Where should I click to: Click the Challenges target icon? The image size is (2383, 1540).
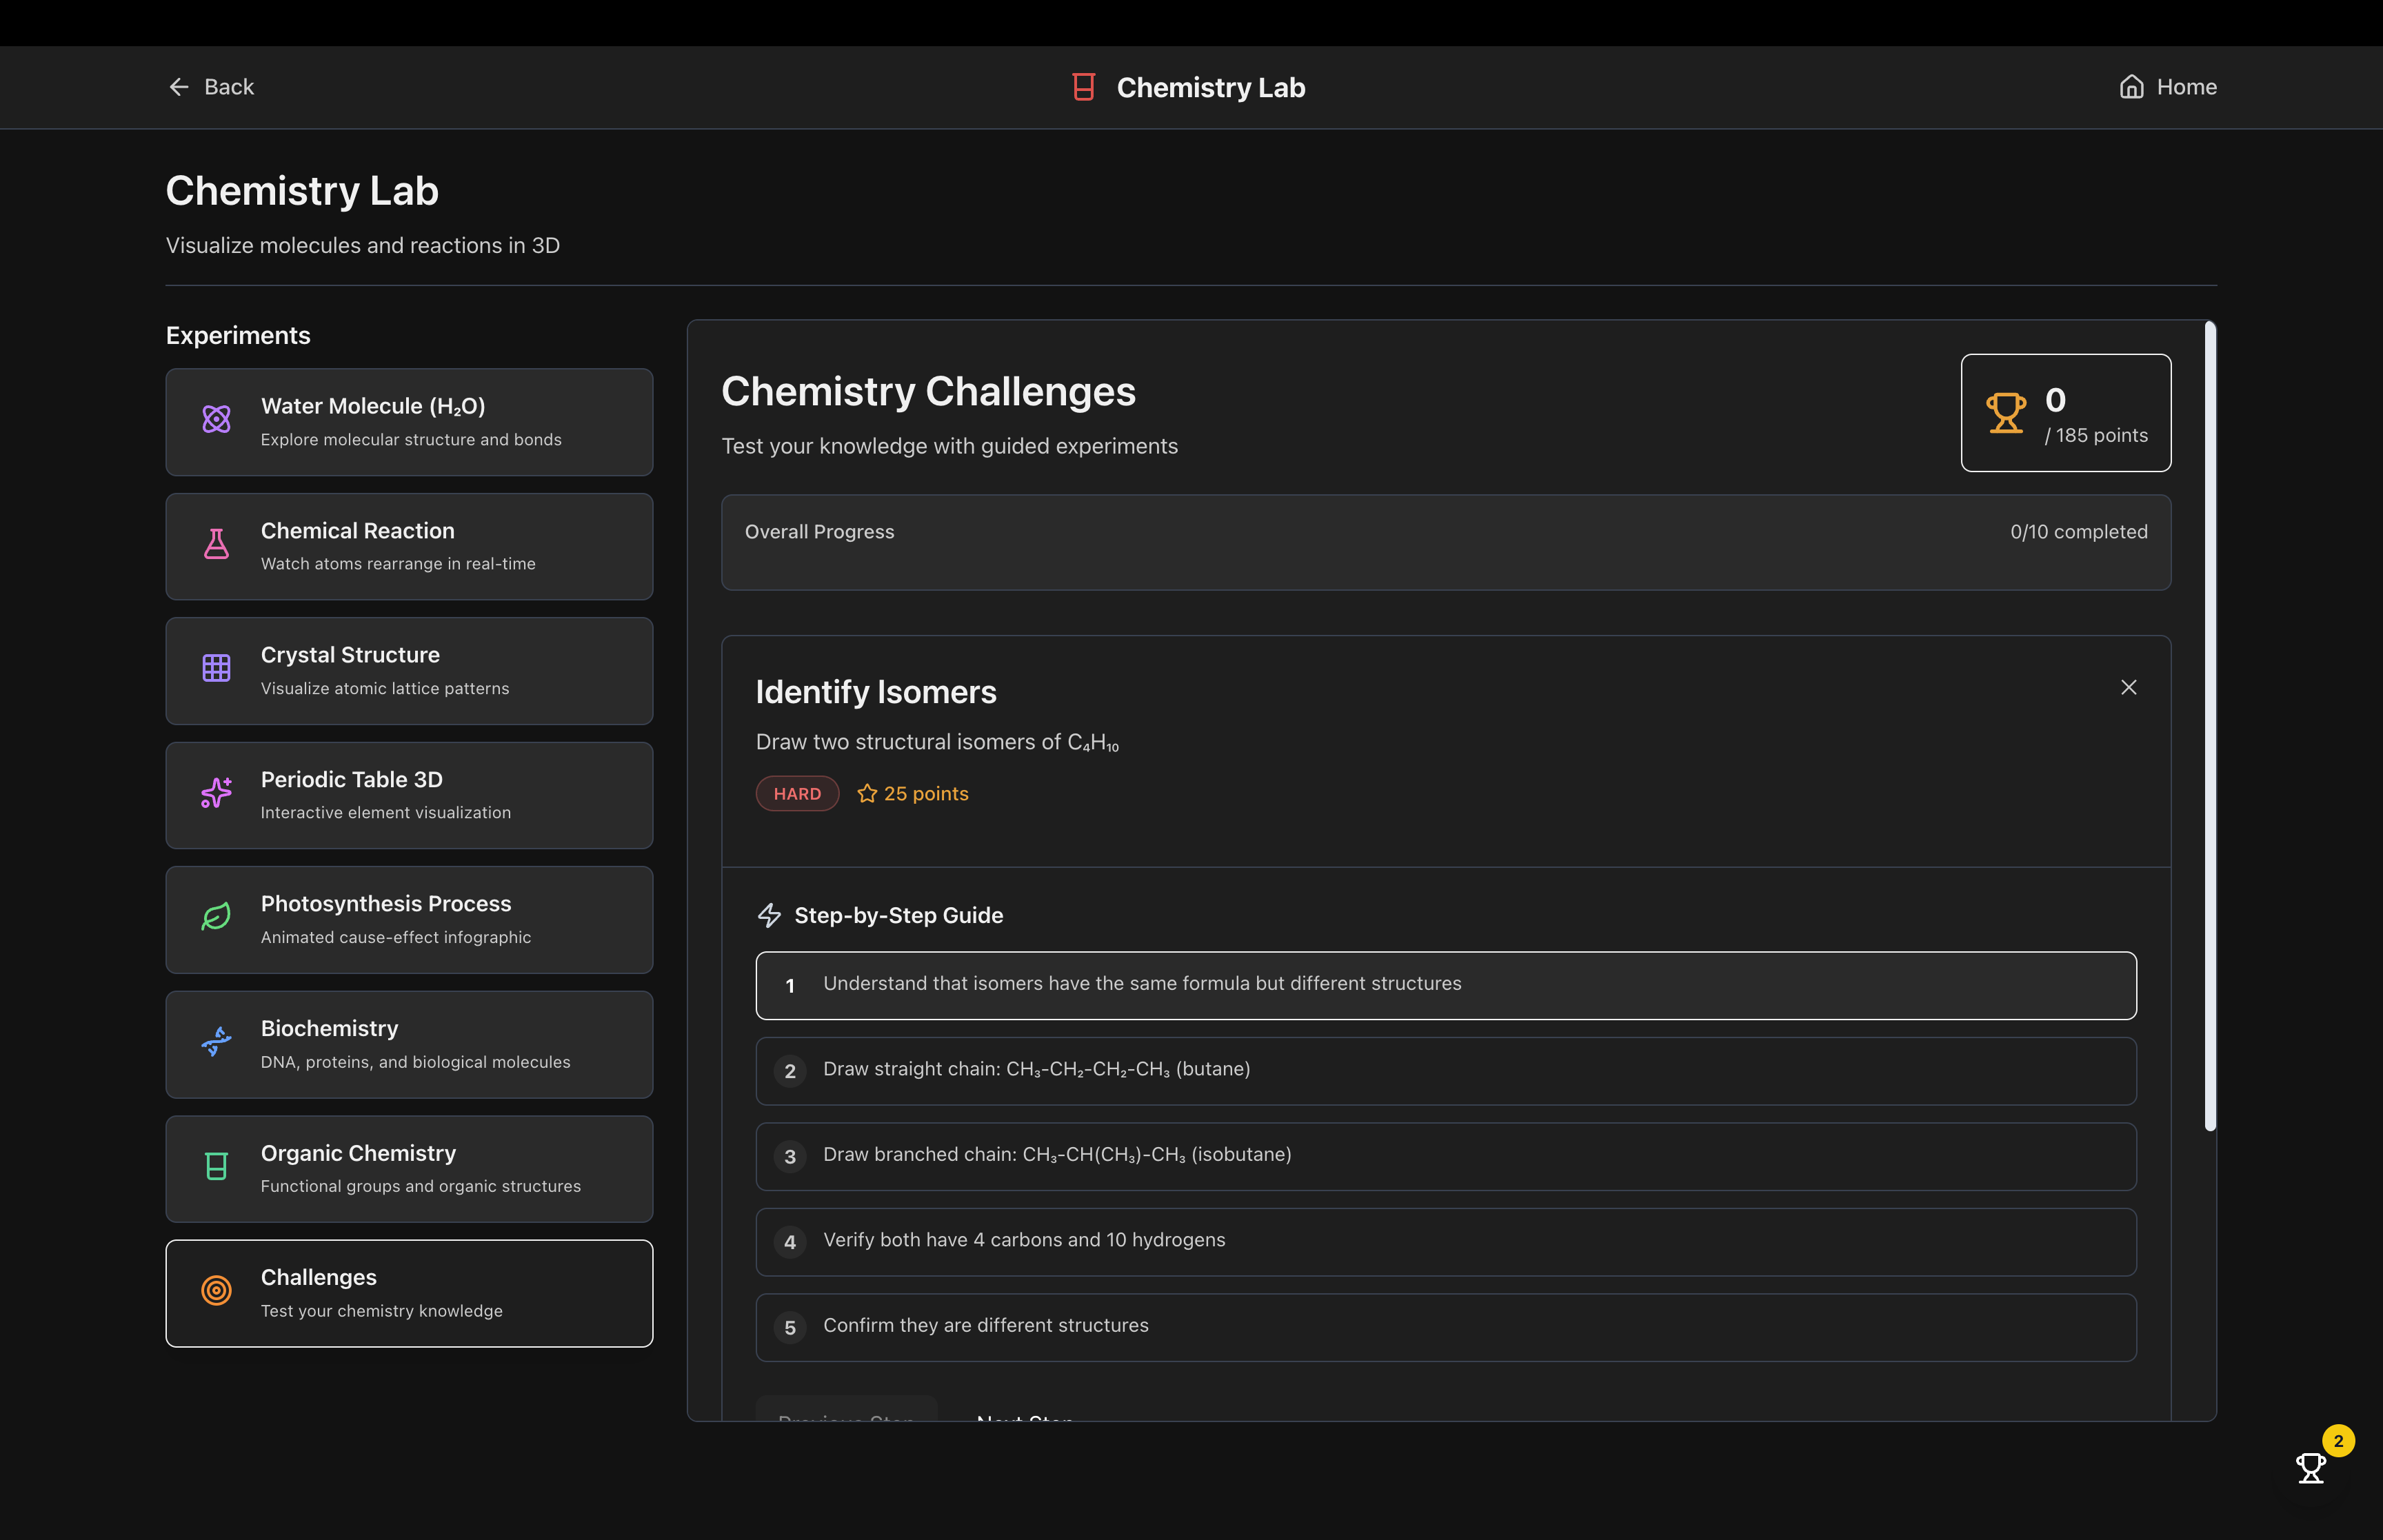216,1291
